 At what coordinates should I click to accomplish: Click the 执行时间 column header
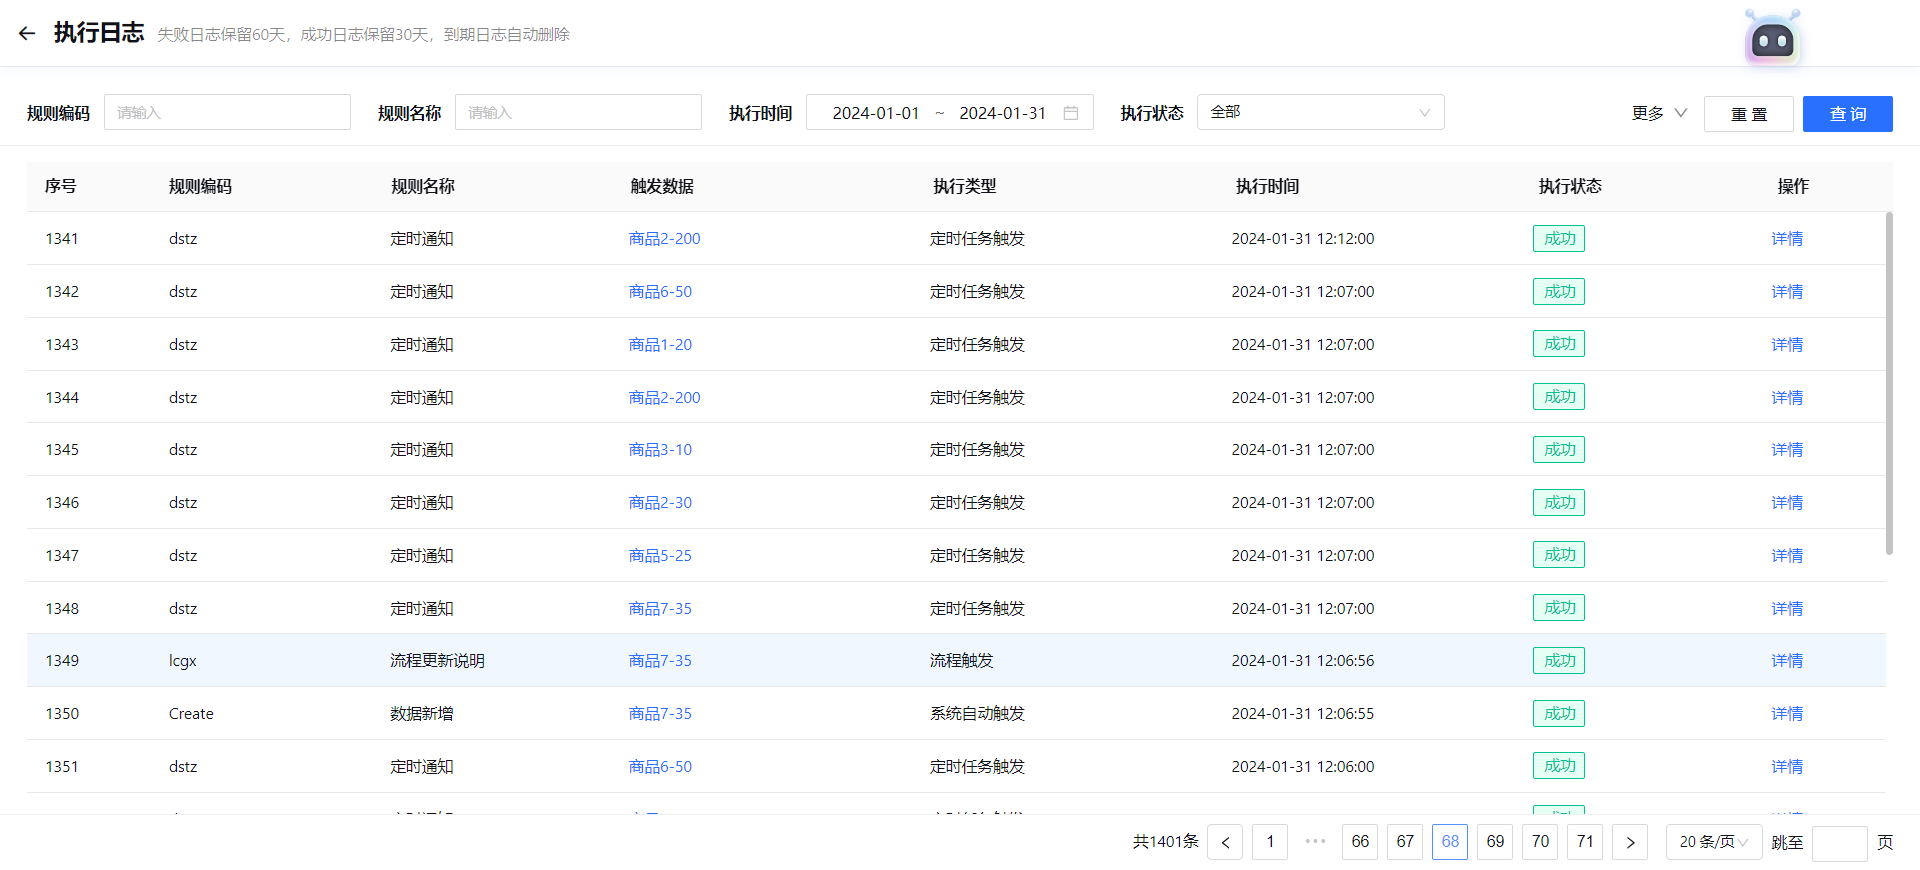(x=1267, y=186)
